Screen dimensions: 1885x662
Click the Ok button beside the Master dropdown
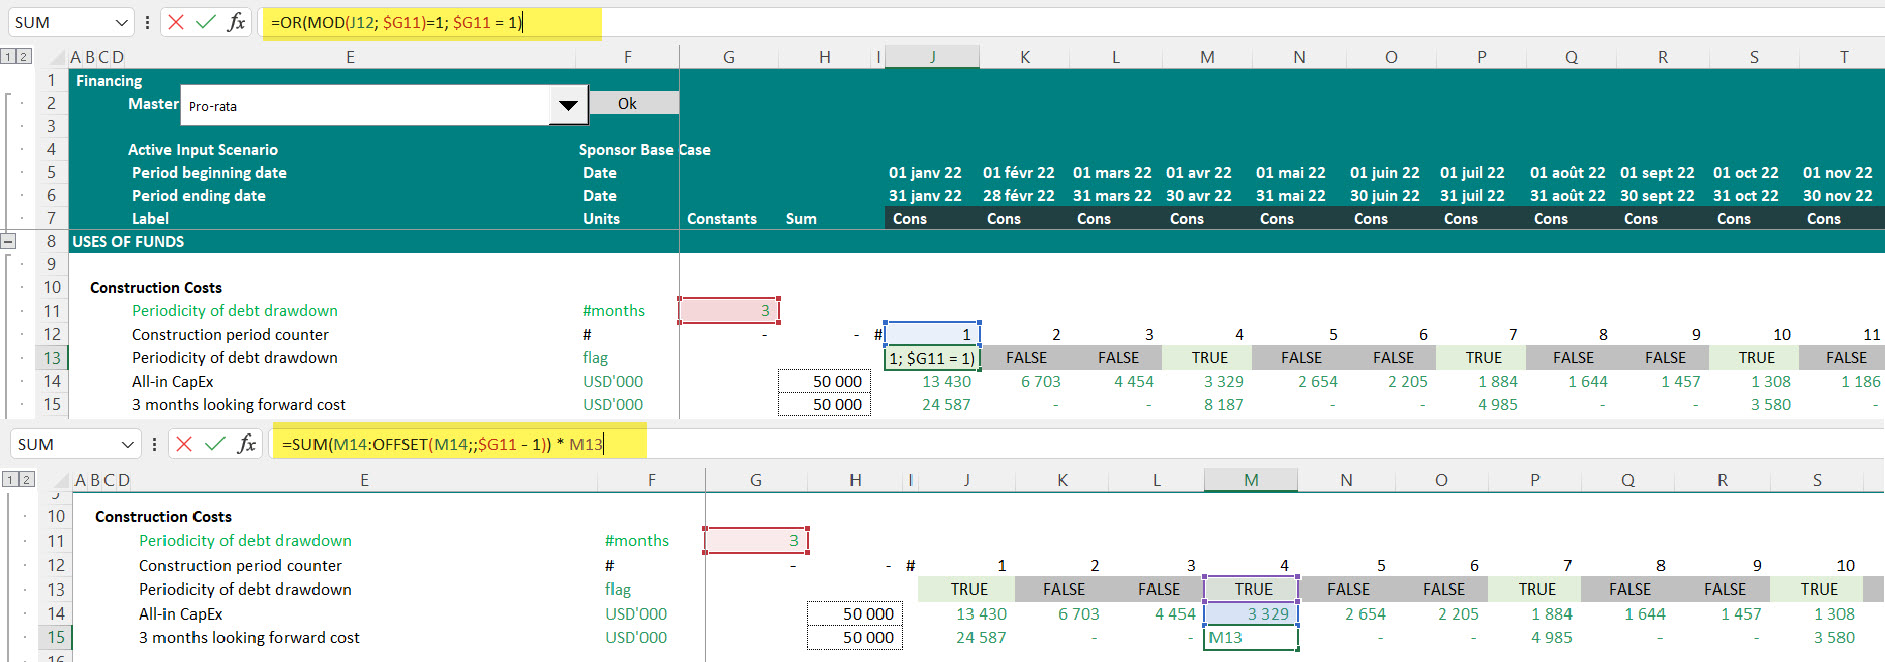[x=634, y=103]
